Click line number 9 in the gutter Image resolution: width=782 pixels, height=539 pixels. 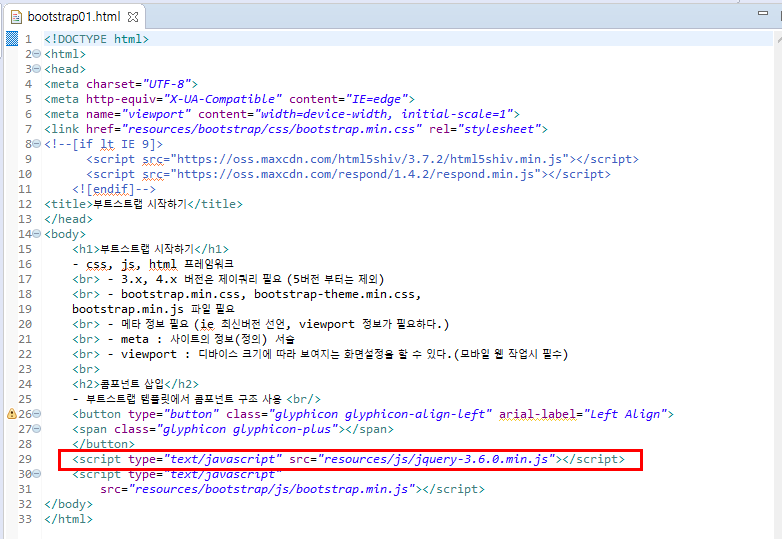pyautogui.click(x=28, y=159)
